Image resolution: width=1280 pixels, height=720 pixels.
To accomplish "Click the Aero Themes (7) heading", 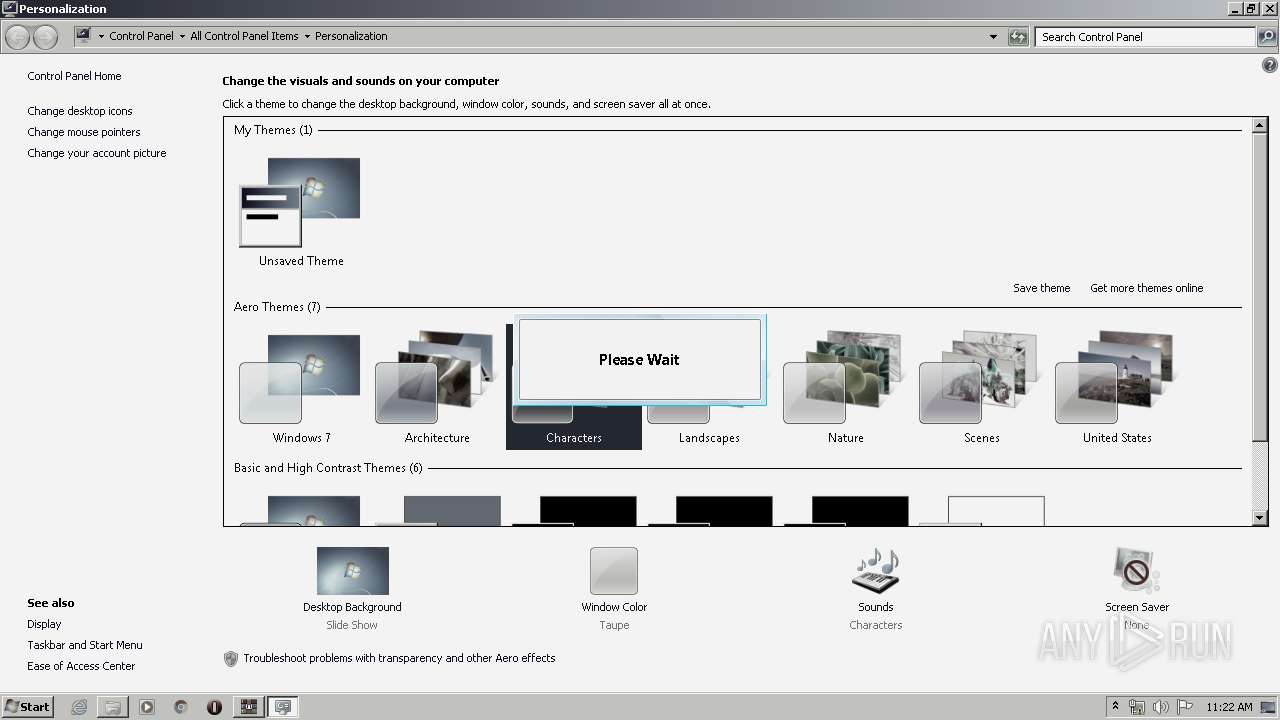I will pyautogui.click(x=277, y=307).
